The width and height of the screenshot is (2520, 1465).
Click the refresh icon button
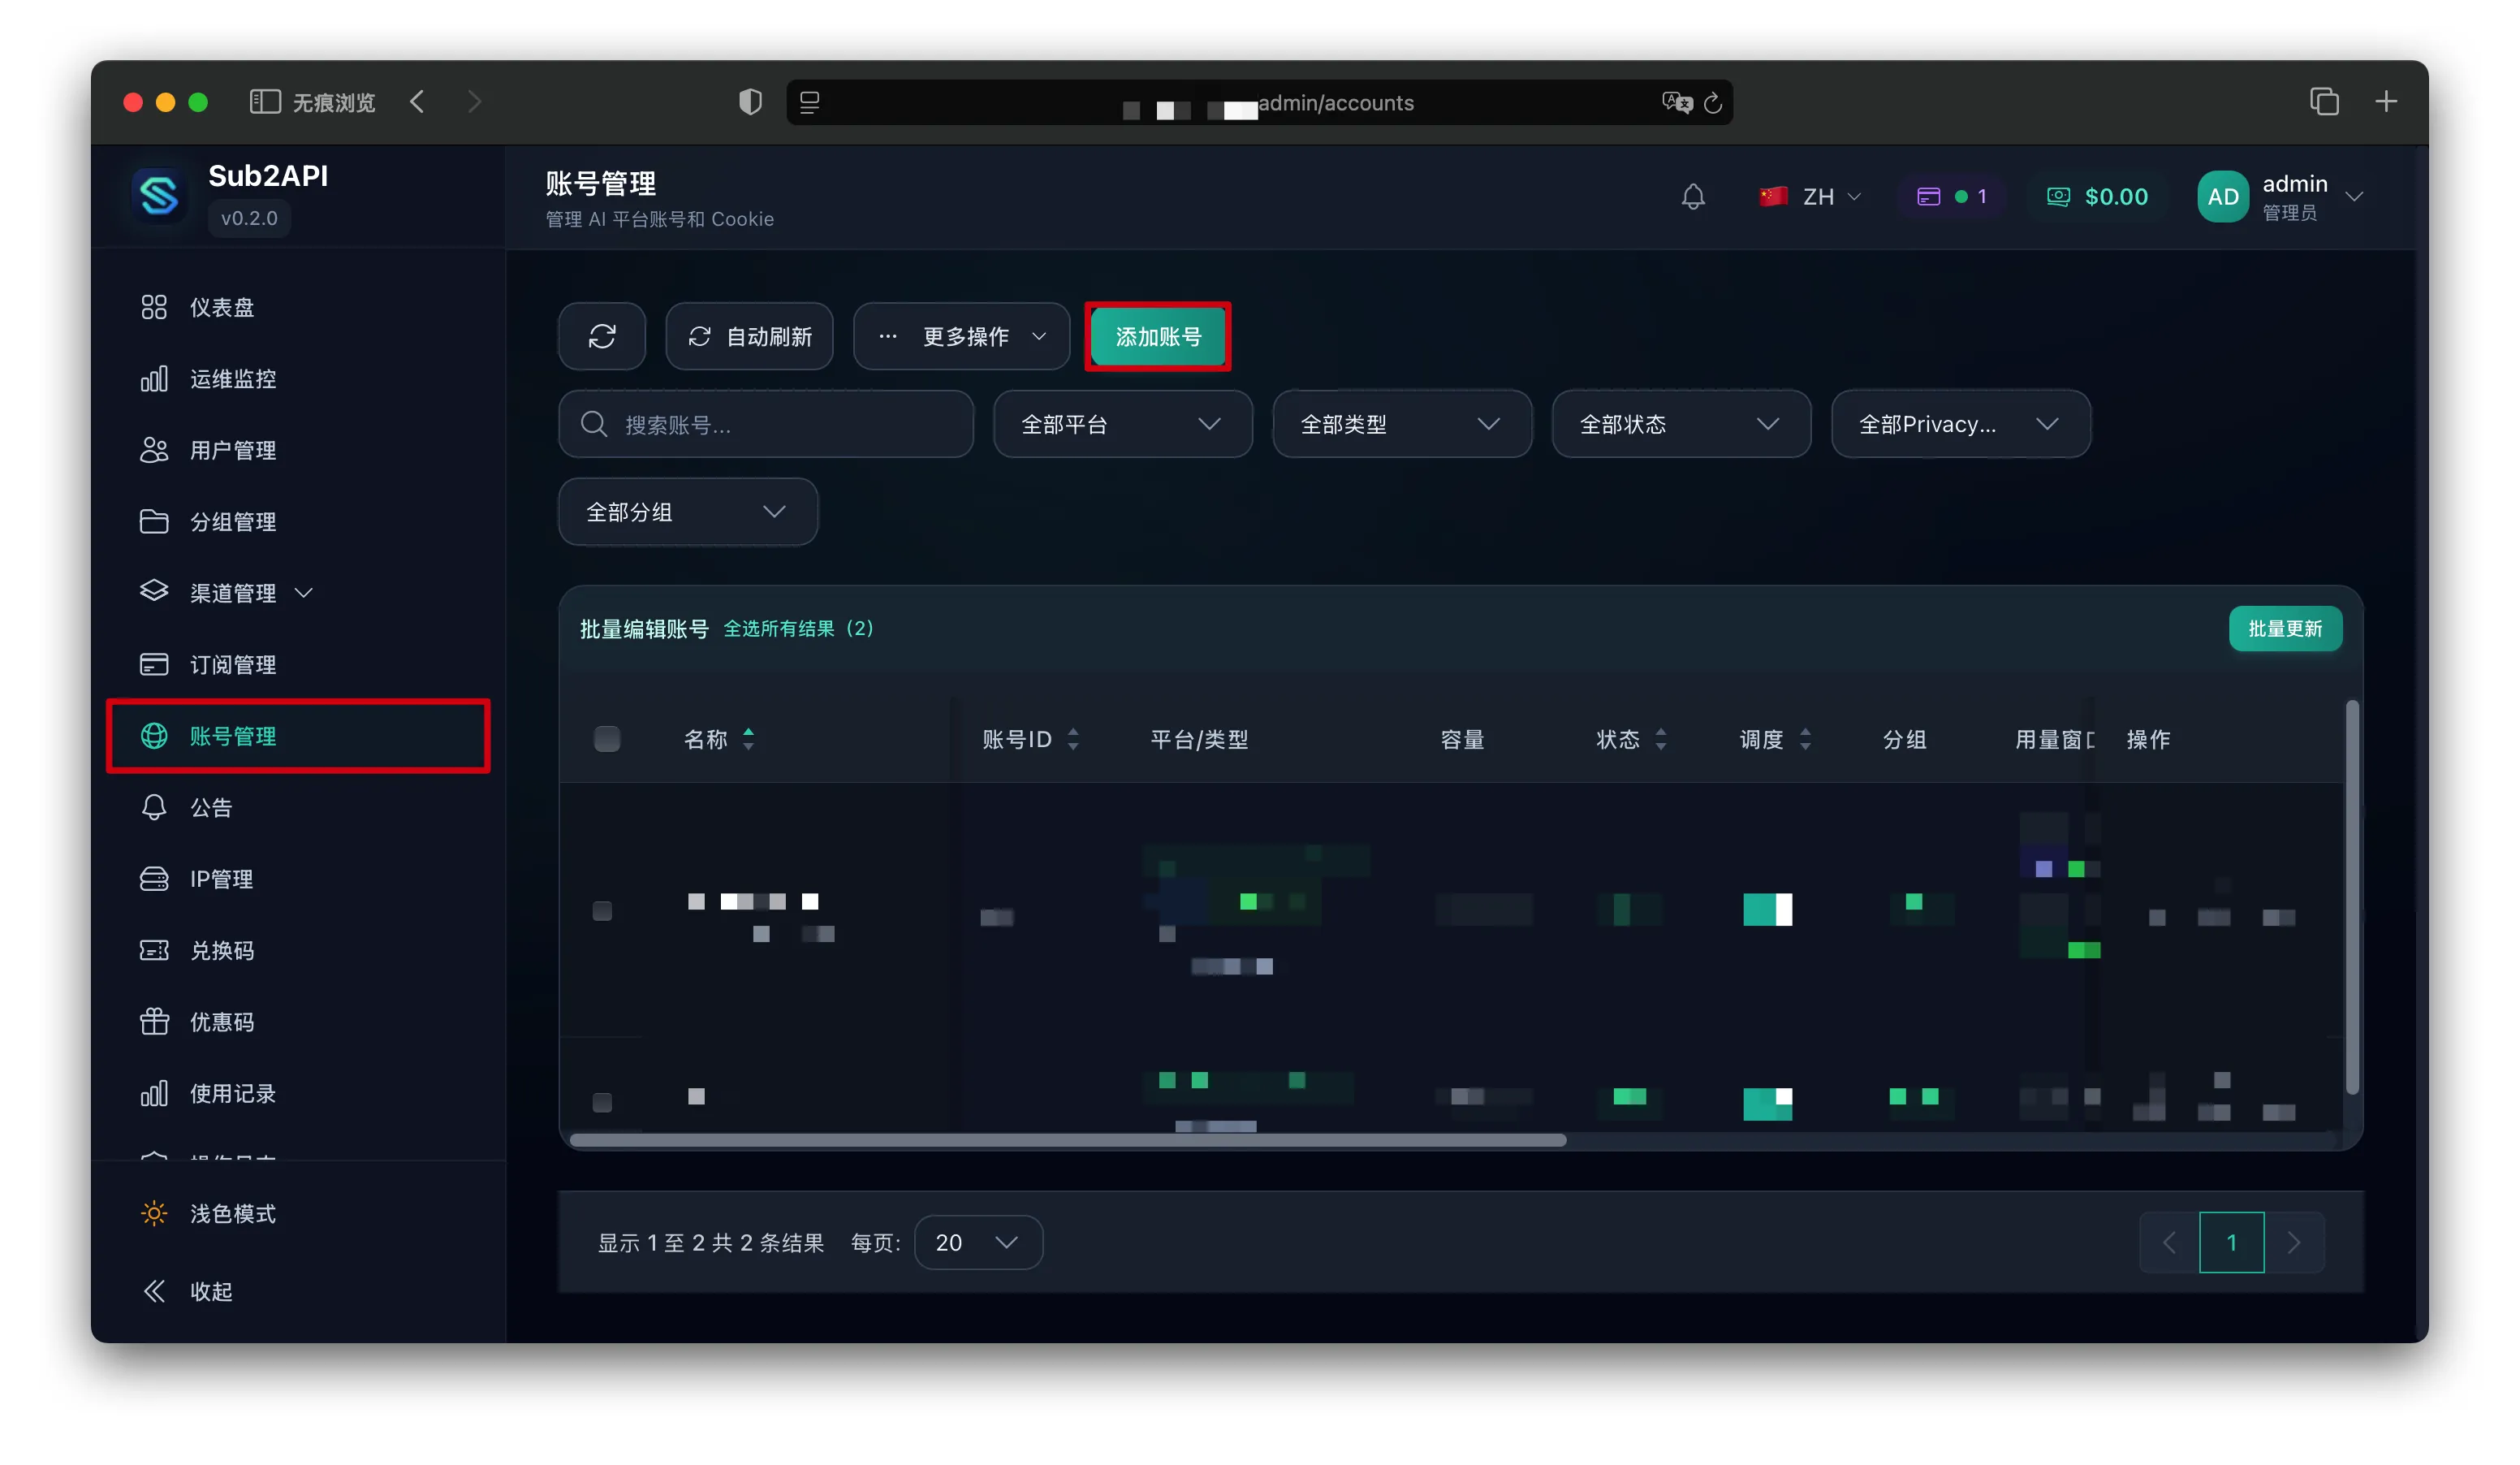[601, 337]
